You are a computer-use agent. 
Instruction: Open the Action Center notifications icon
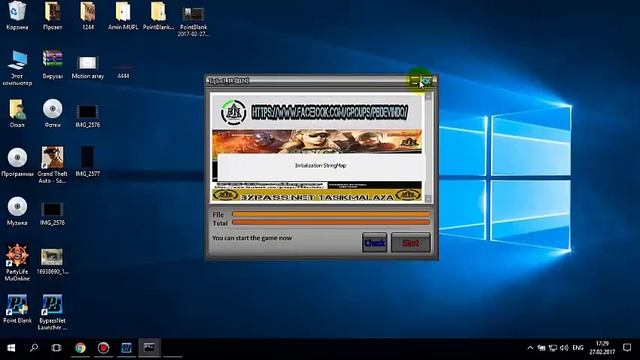point(627,348)
